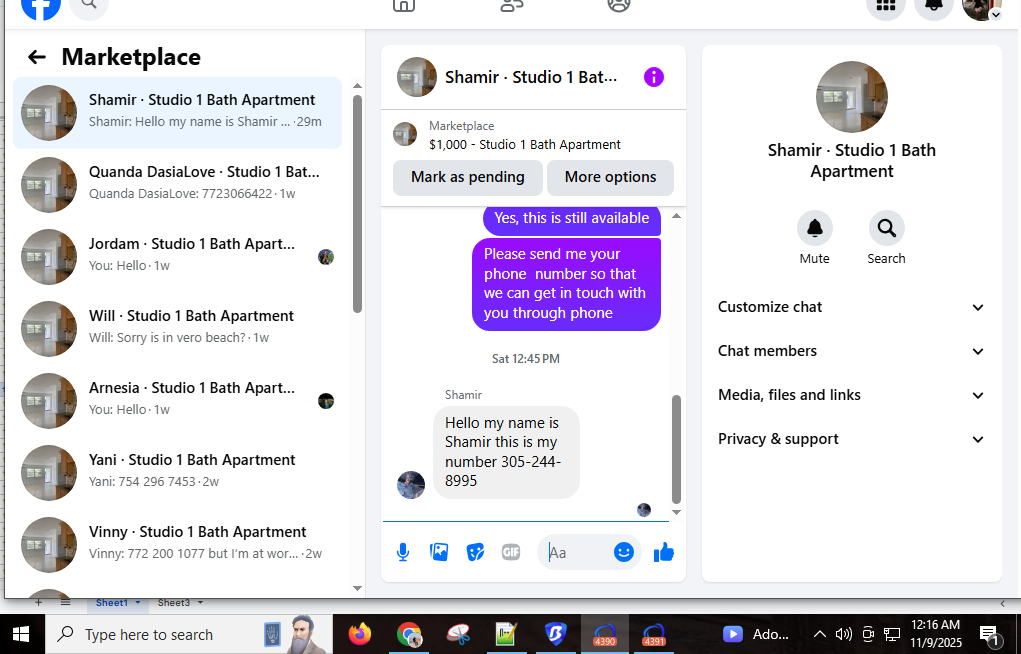1021x654 pixels.
Task: Show hidden system tray icons chevron
Action: pyautogui.click(x=820, y=634)
